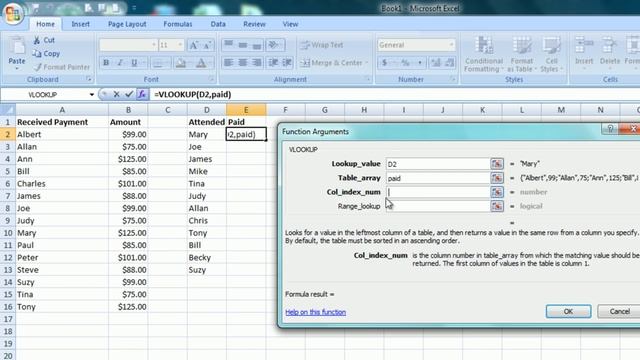Click the Paste icon

[17, 46]
